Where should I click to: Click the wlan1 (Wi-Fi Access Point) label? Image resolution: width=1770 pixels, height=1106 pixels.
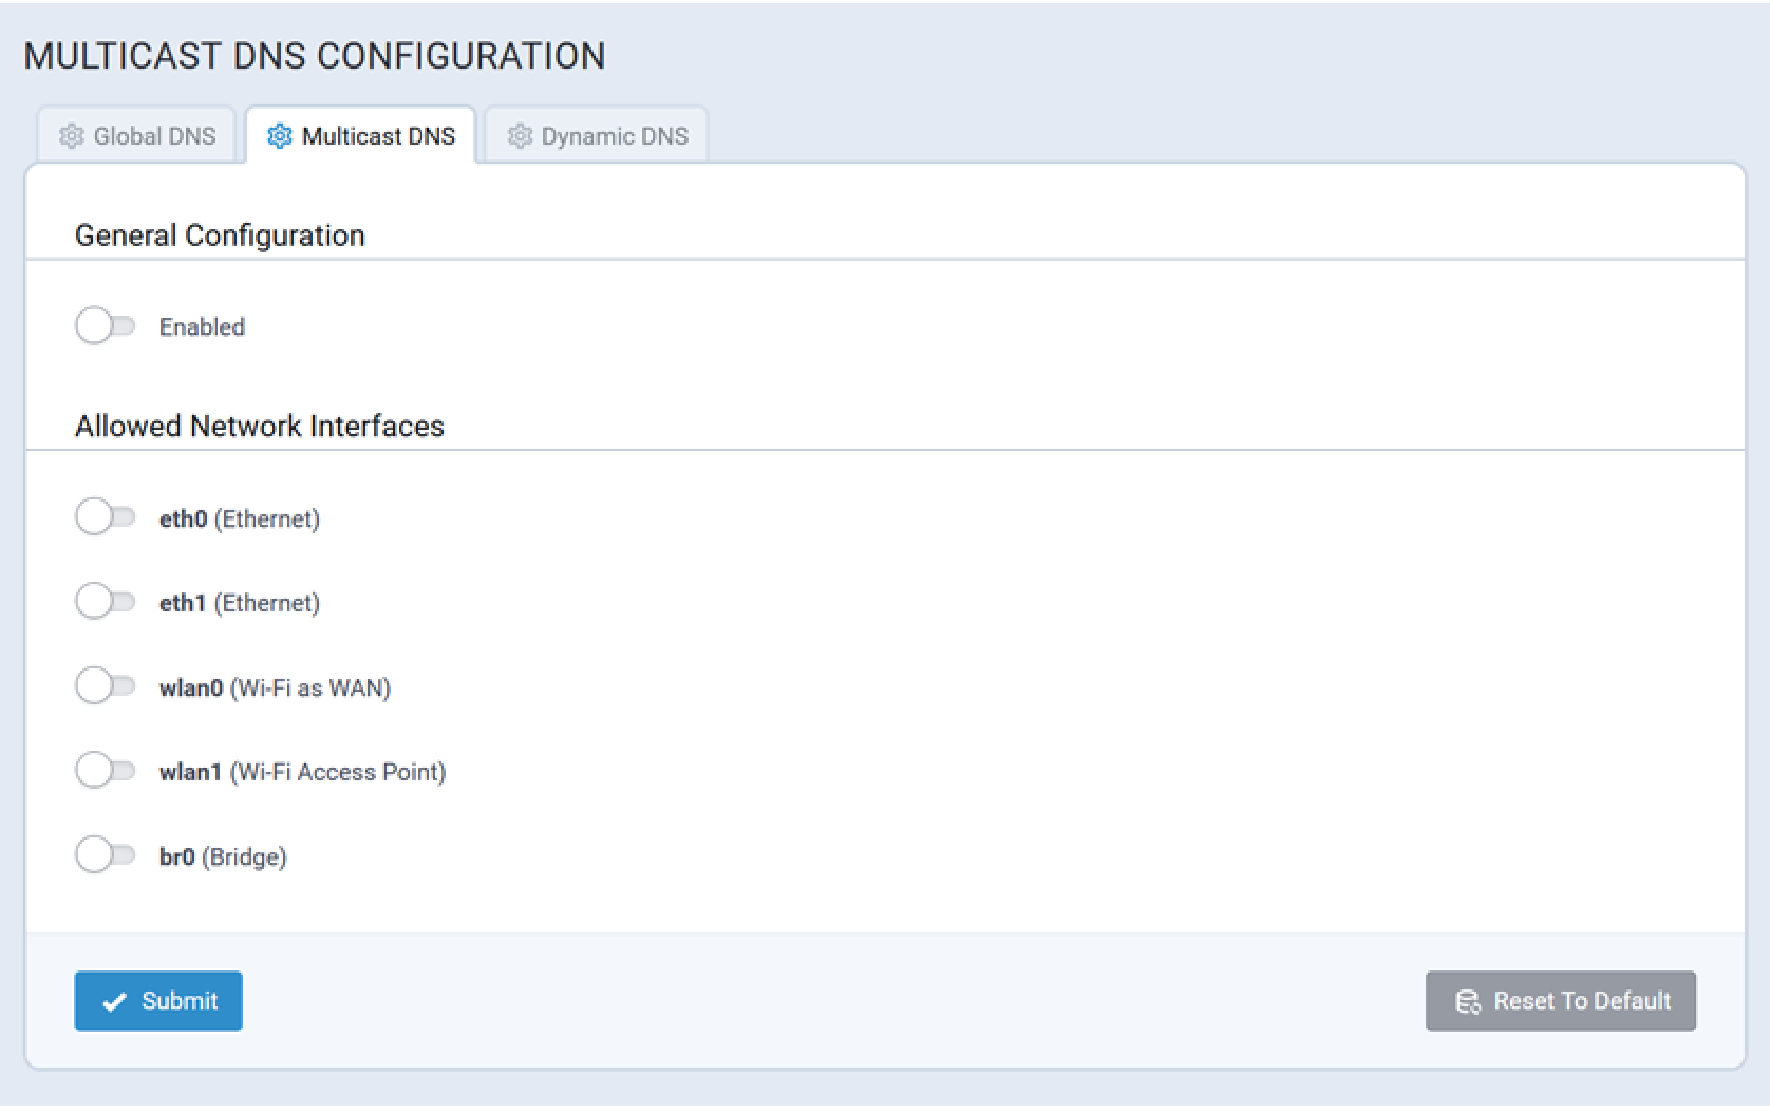tap(303, 772)
